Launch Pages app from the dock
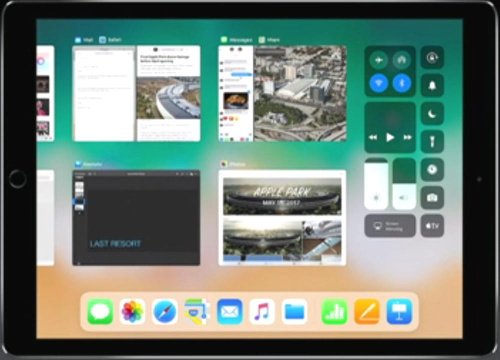 [367, 312]
